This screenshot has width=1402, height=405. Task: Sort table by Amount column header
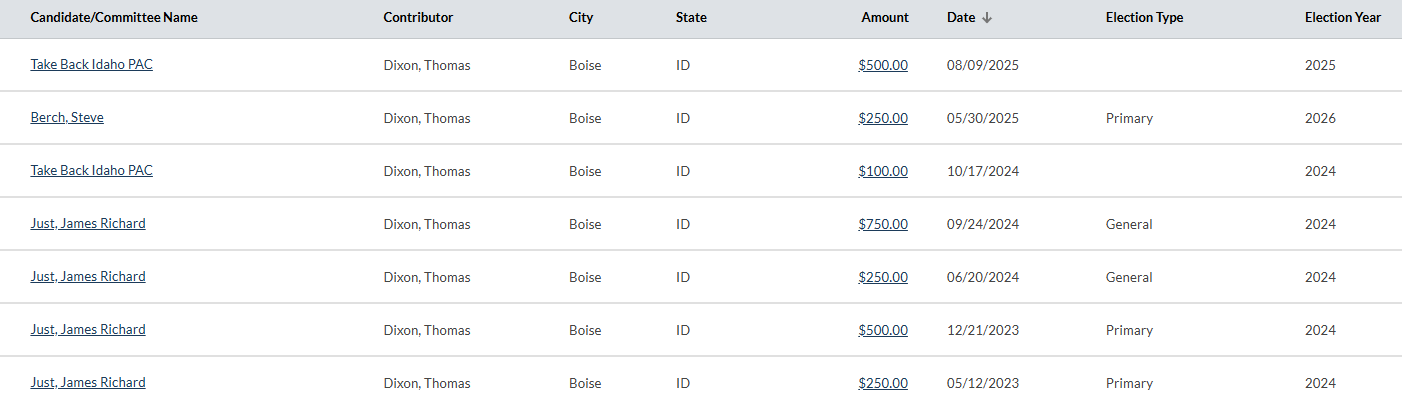885,18
